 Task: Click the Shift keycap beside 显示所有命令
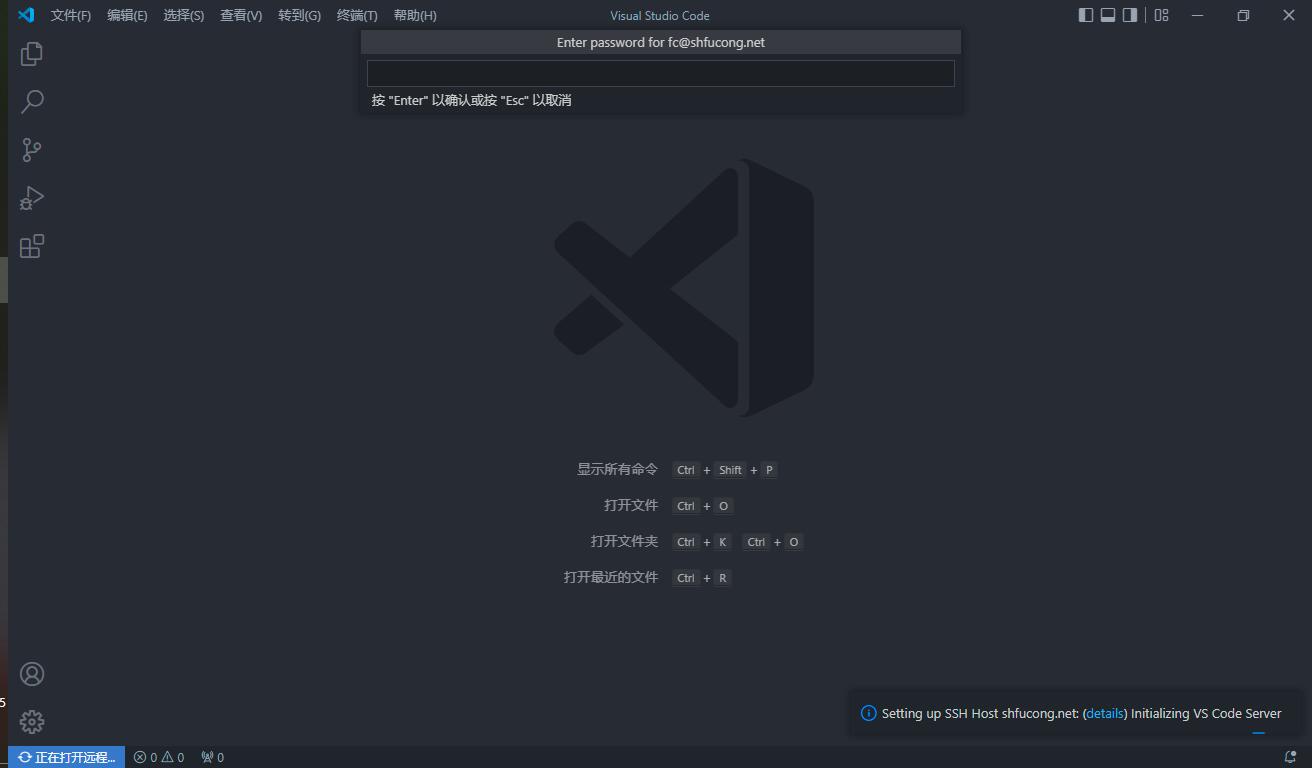(x=730, y=470)
